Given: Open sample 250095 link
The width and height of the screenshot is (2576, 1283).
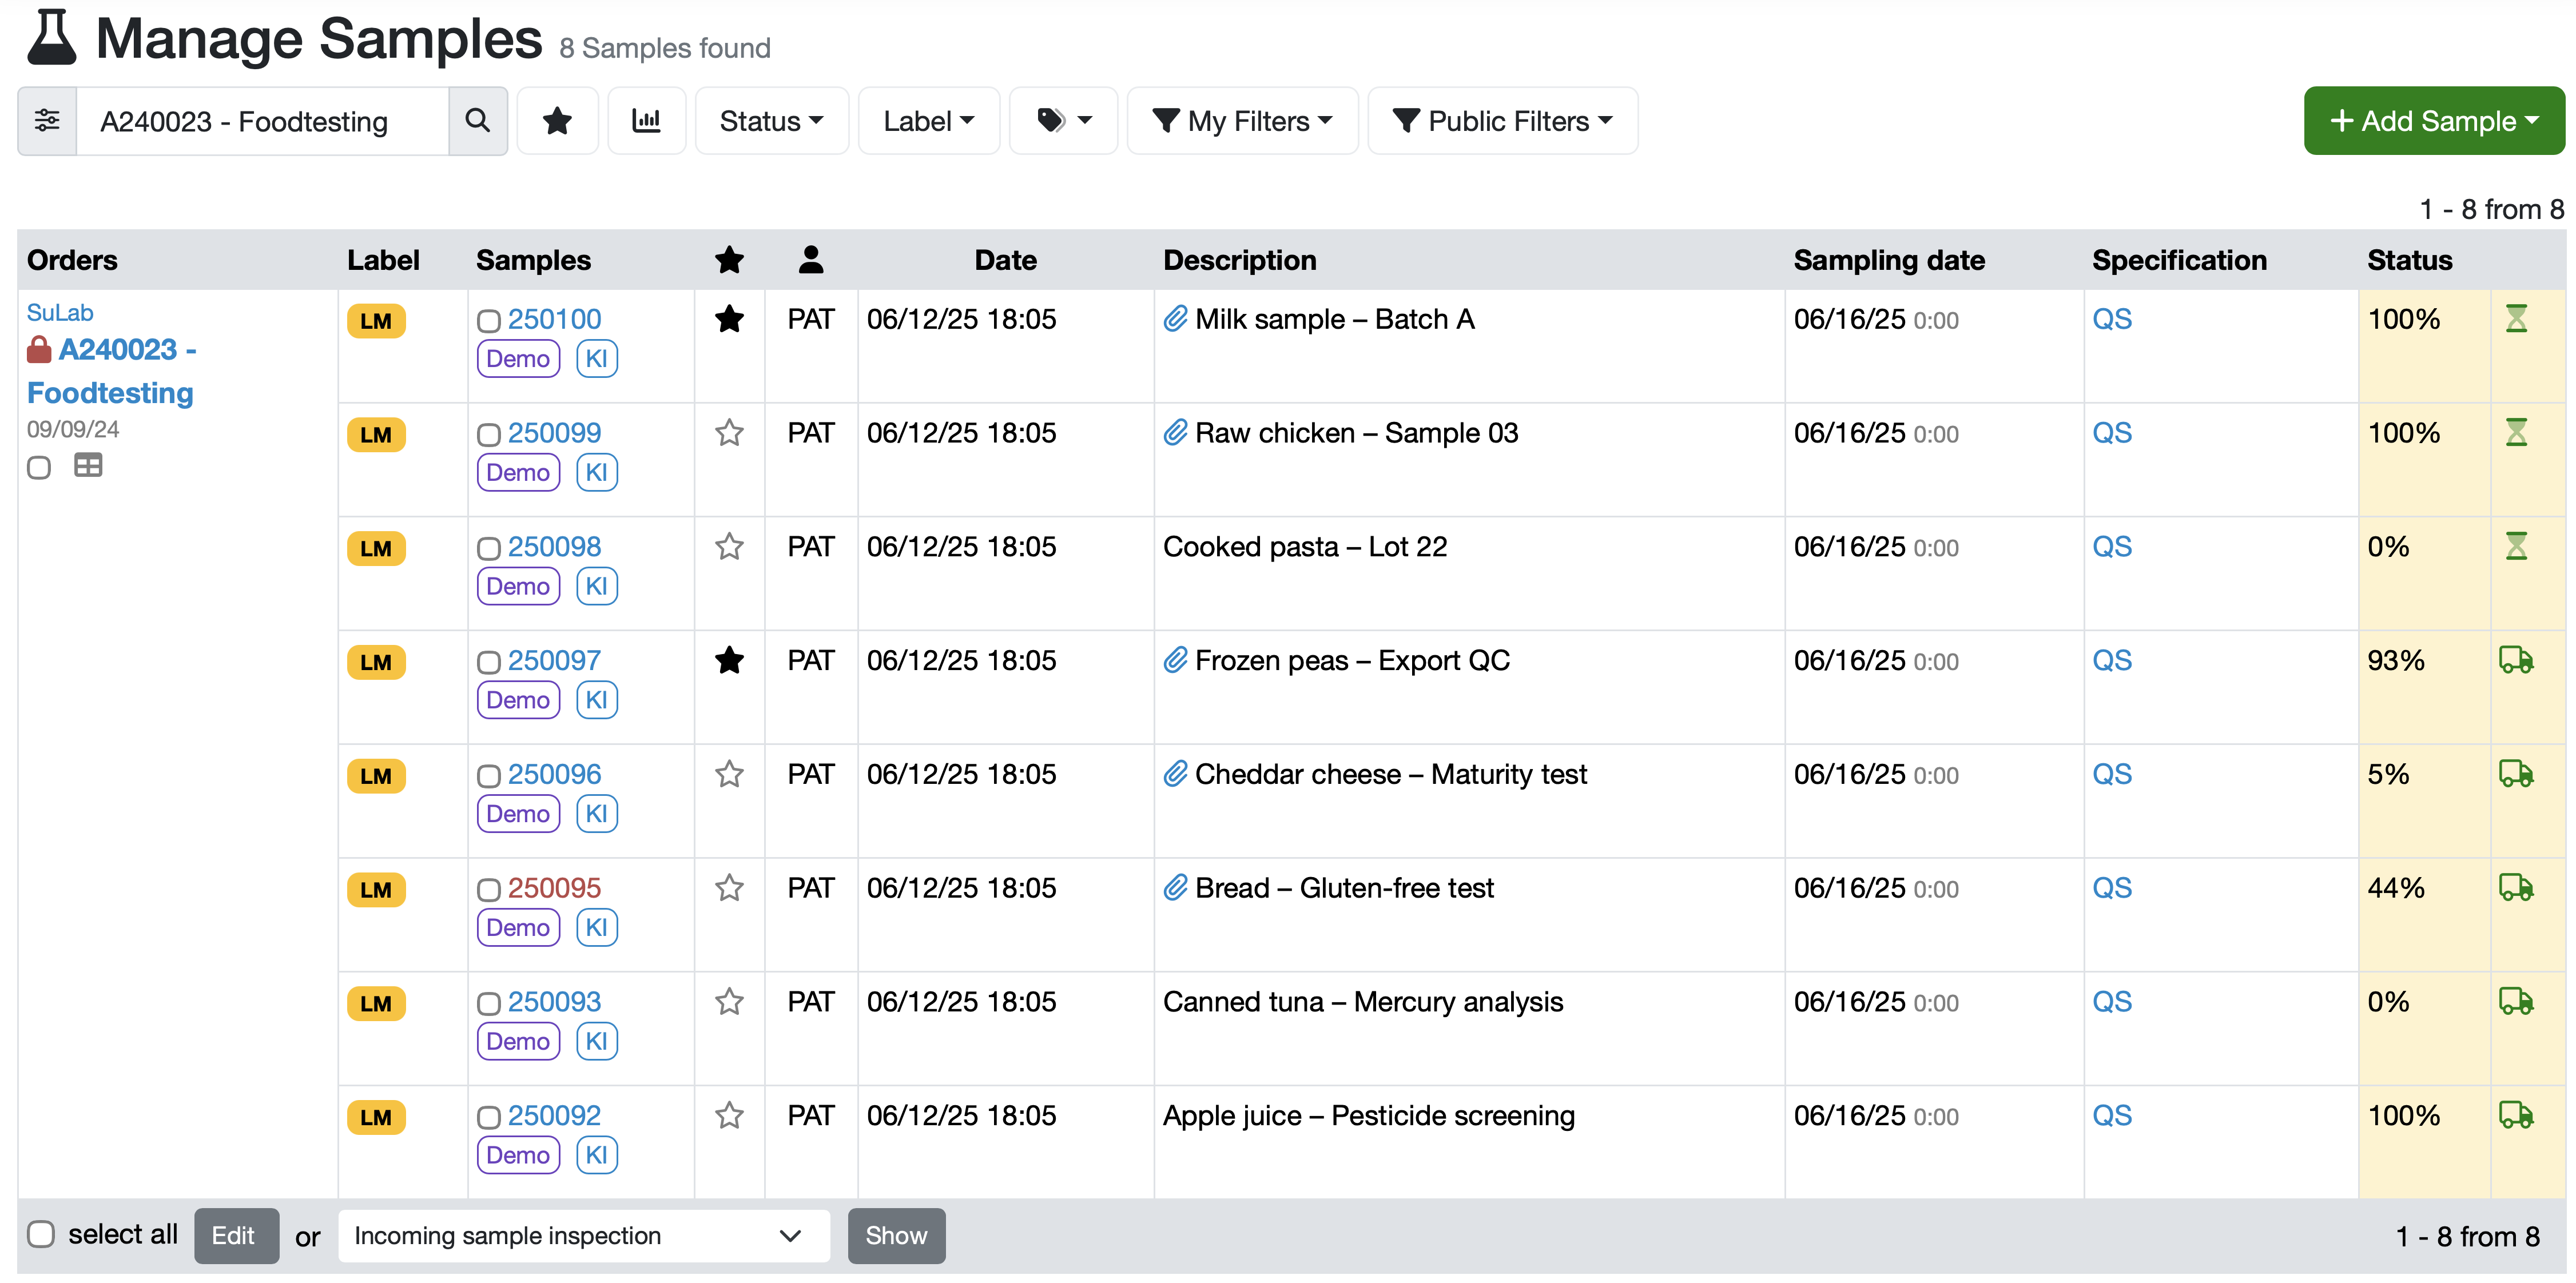Looking at the screenshot, I should [x=554, y=888].
